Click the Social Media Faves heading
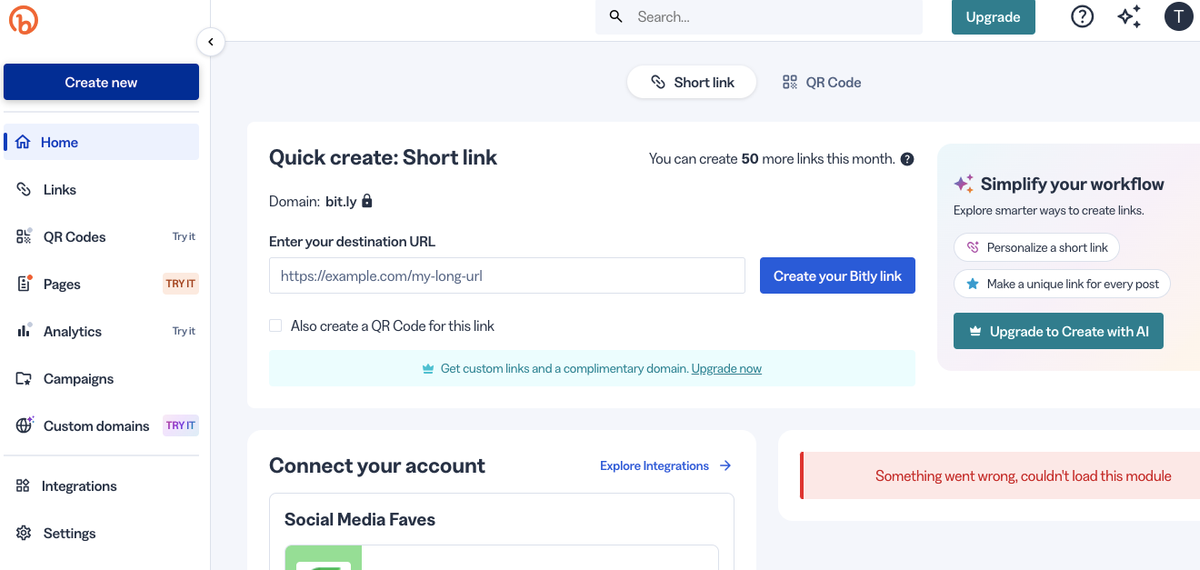 point(360,519)
